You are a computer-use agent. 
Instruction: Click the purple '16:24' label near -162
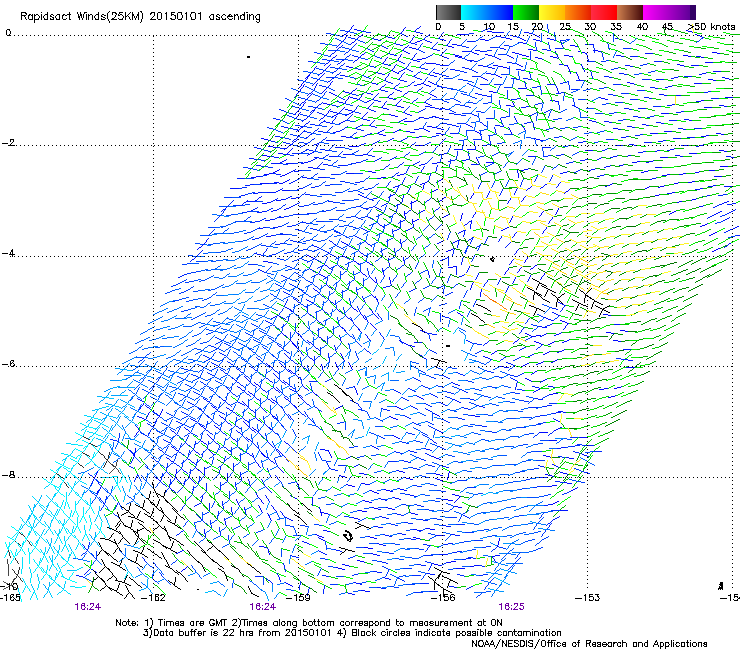[x=88, y=607]
